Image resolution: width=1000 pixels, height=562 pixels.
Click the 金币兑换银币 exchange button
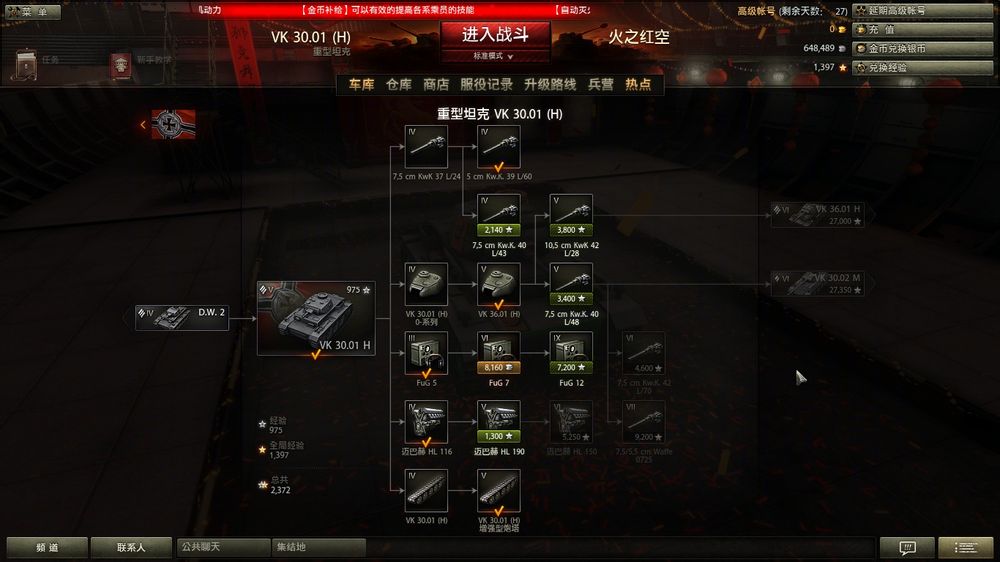tap(922, 48)
